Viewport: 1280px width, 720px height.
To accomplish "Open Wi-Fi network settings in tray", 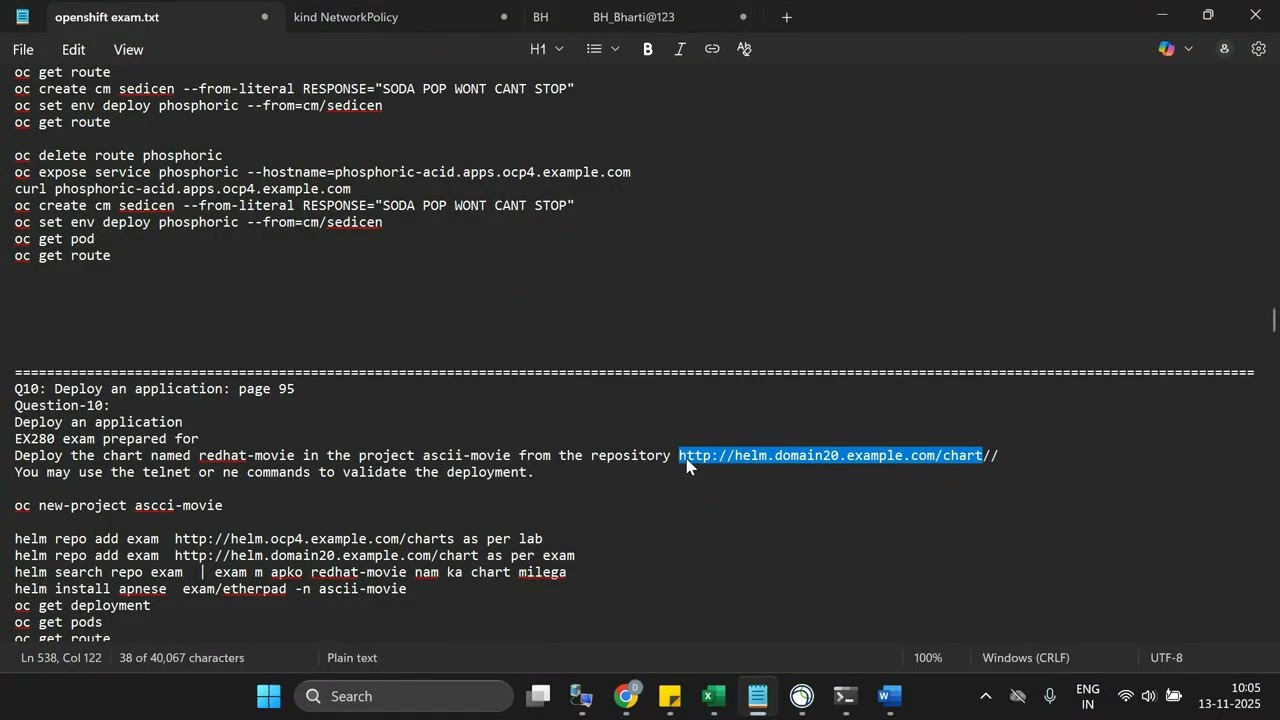I will pyautogui.click(x=1125, y=696).
